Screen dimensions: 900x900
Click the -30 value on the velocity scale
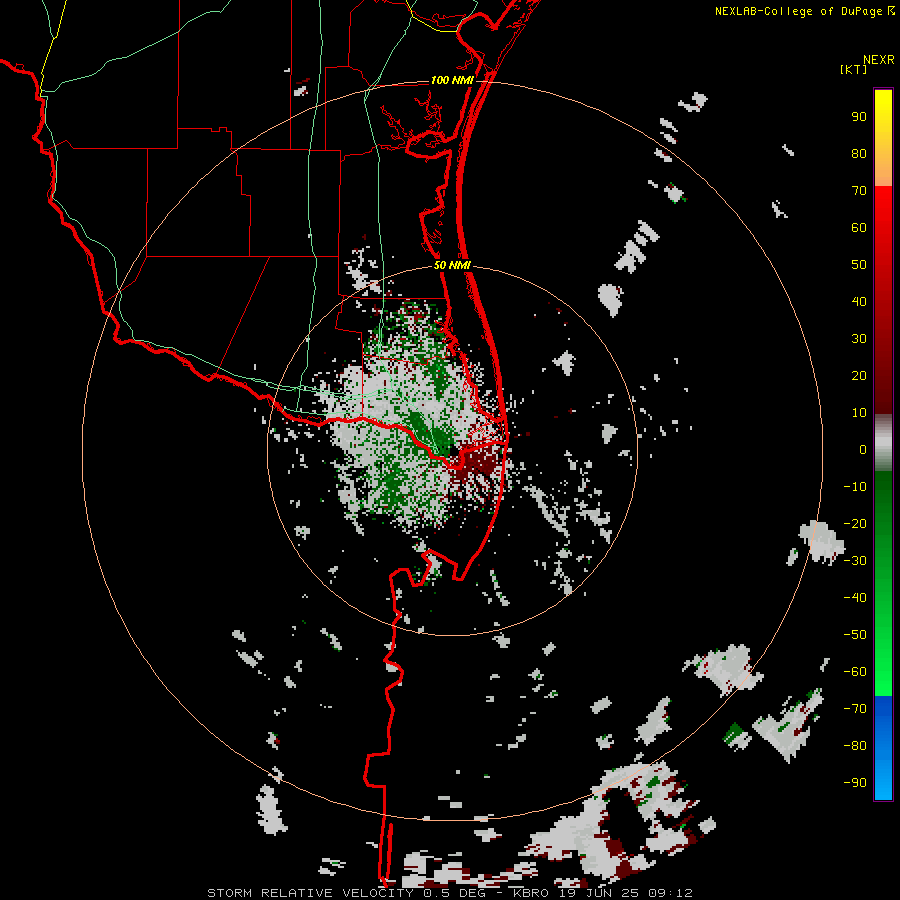(855, 561)
